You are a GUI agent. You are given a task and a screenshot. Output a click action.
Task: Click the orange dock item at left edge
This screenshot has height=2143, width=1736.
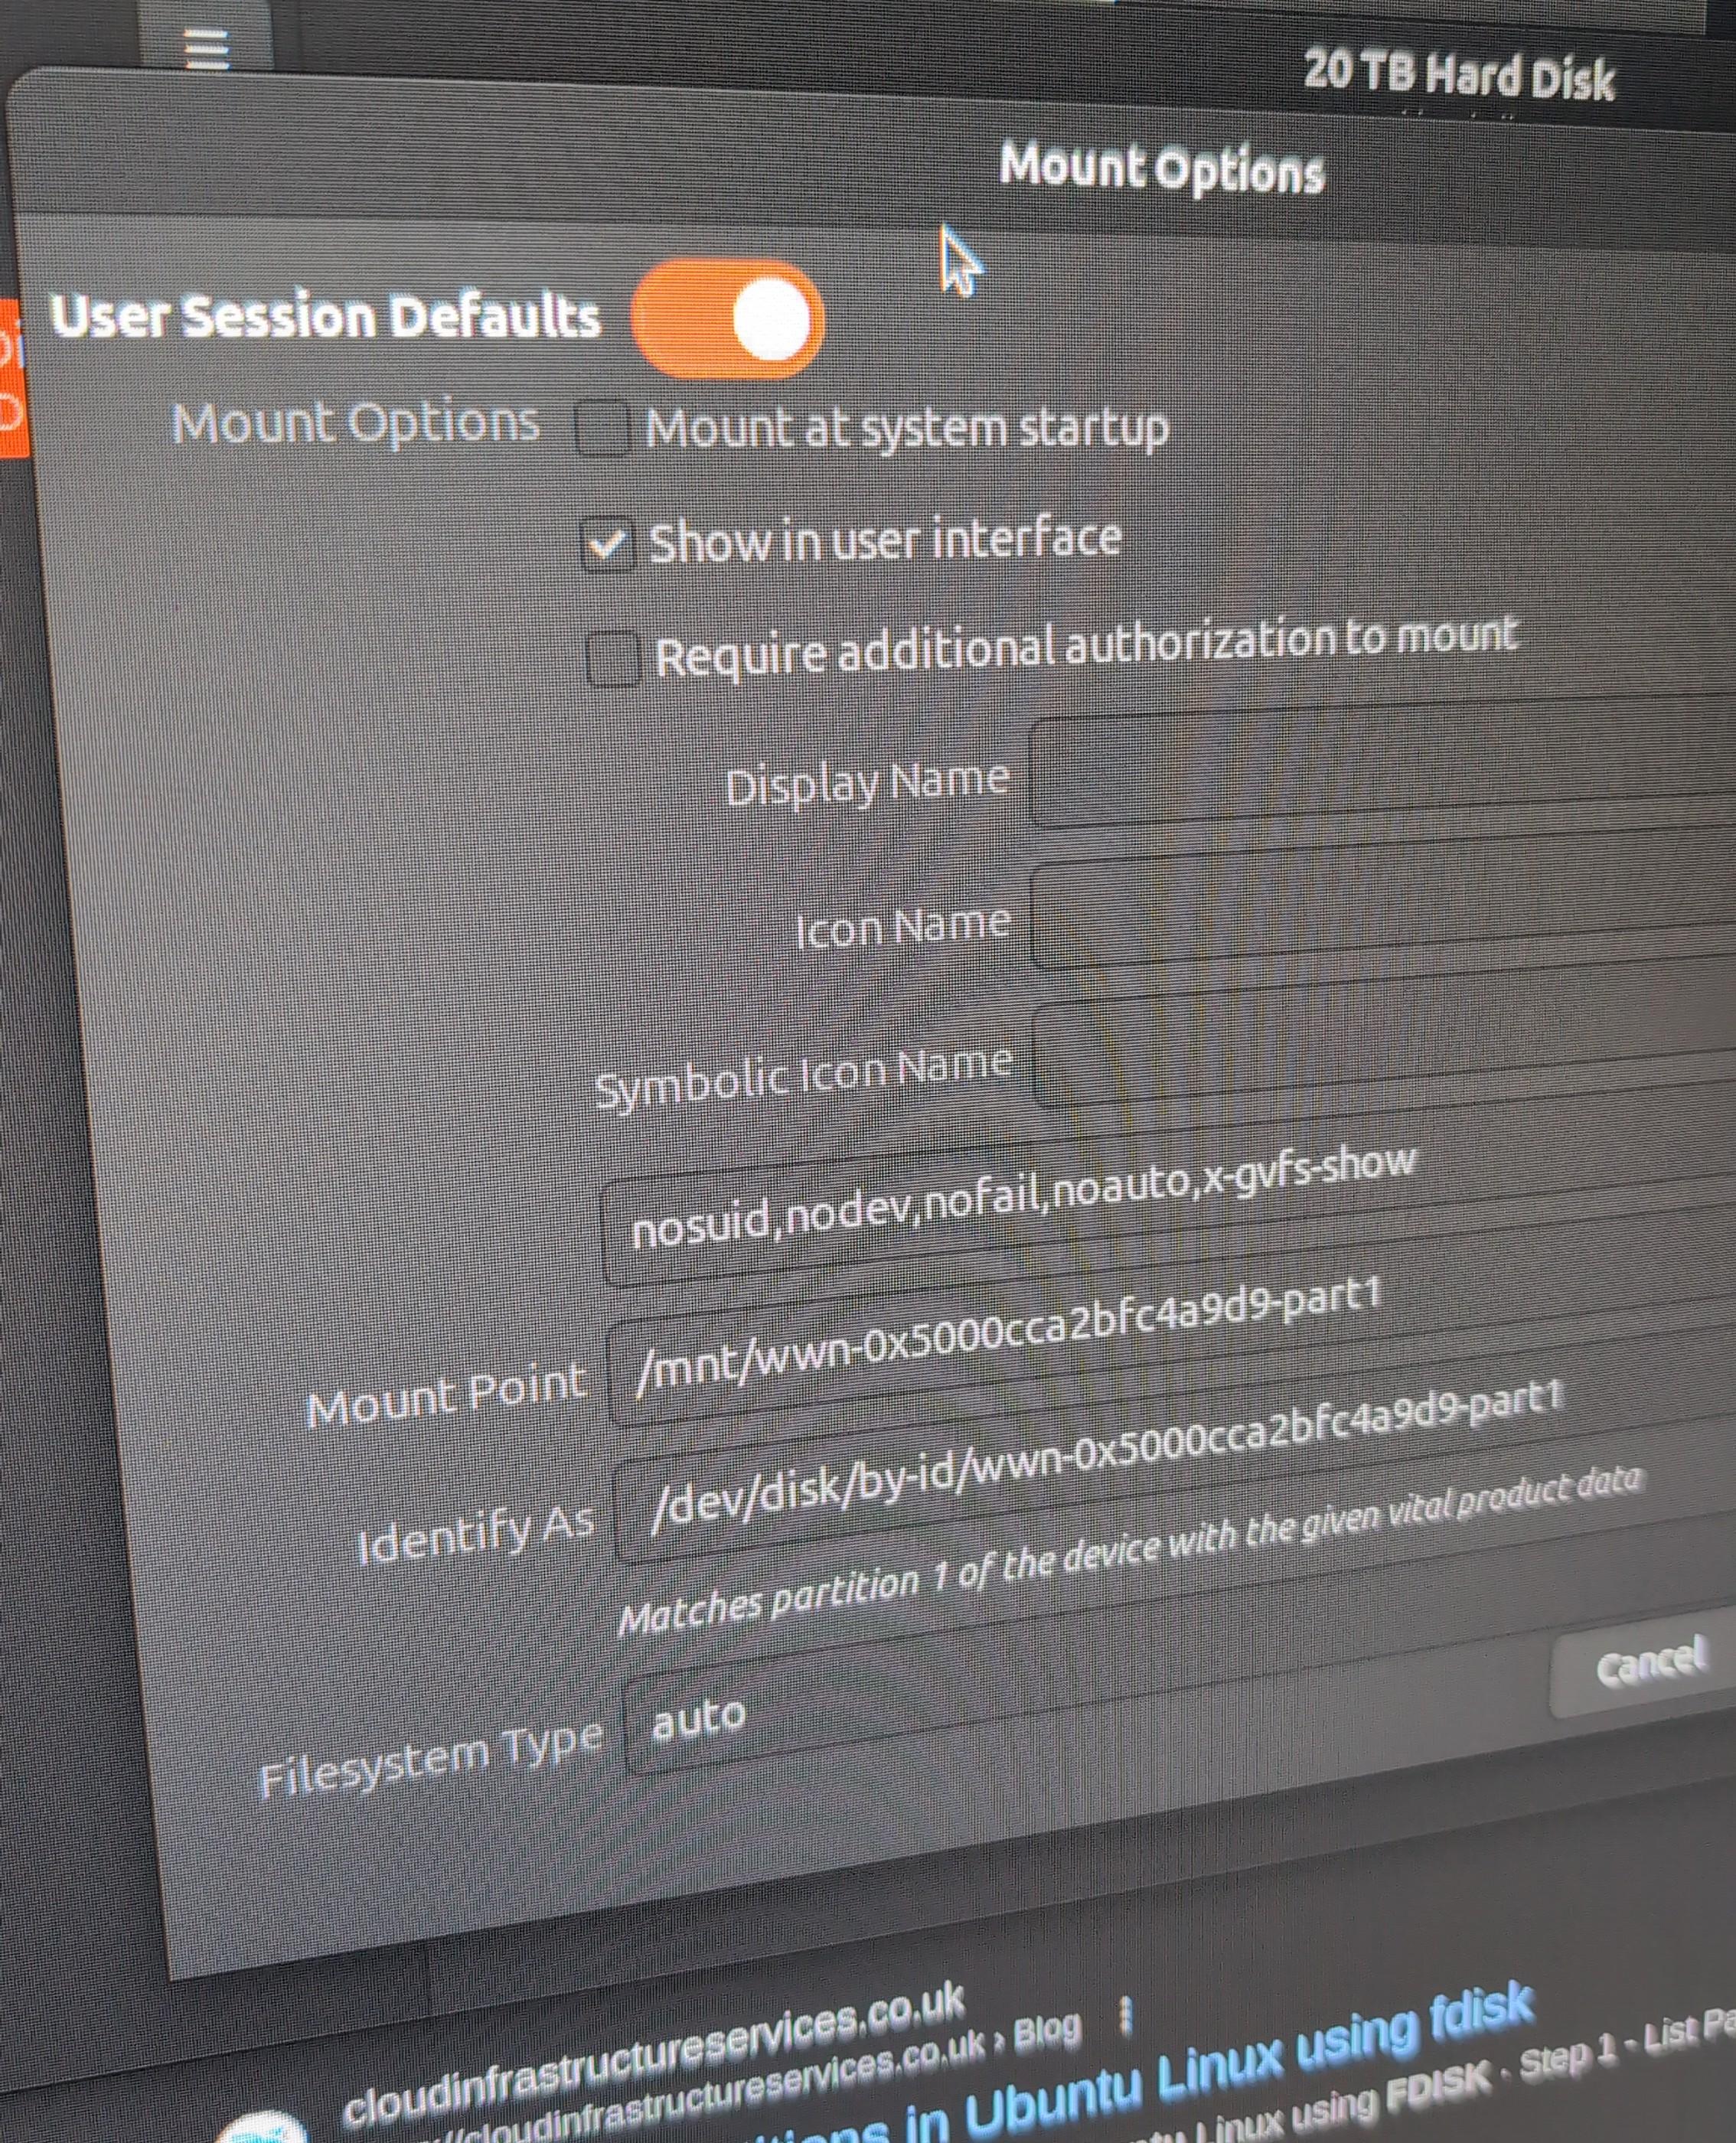point(12,378)
